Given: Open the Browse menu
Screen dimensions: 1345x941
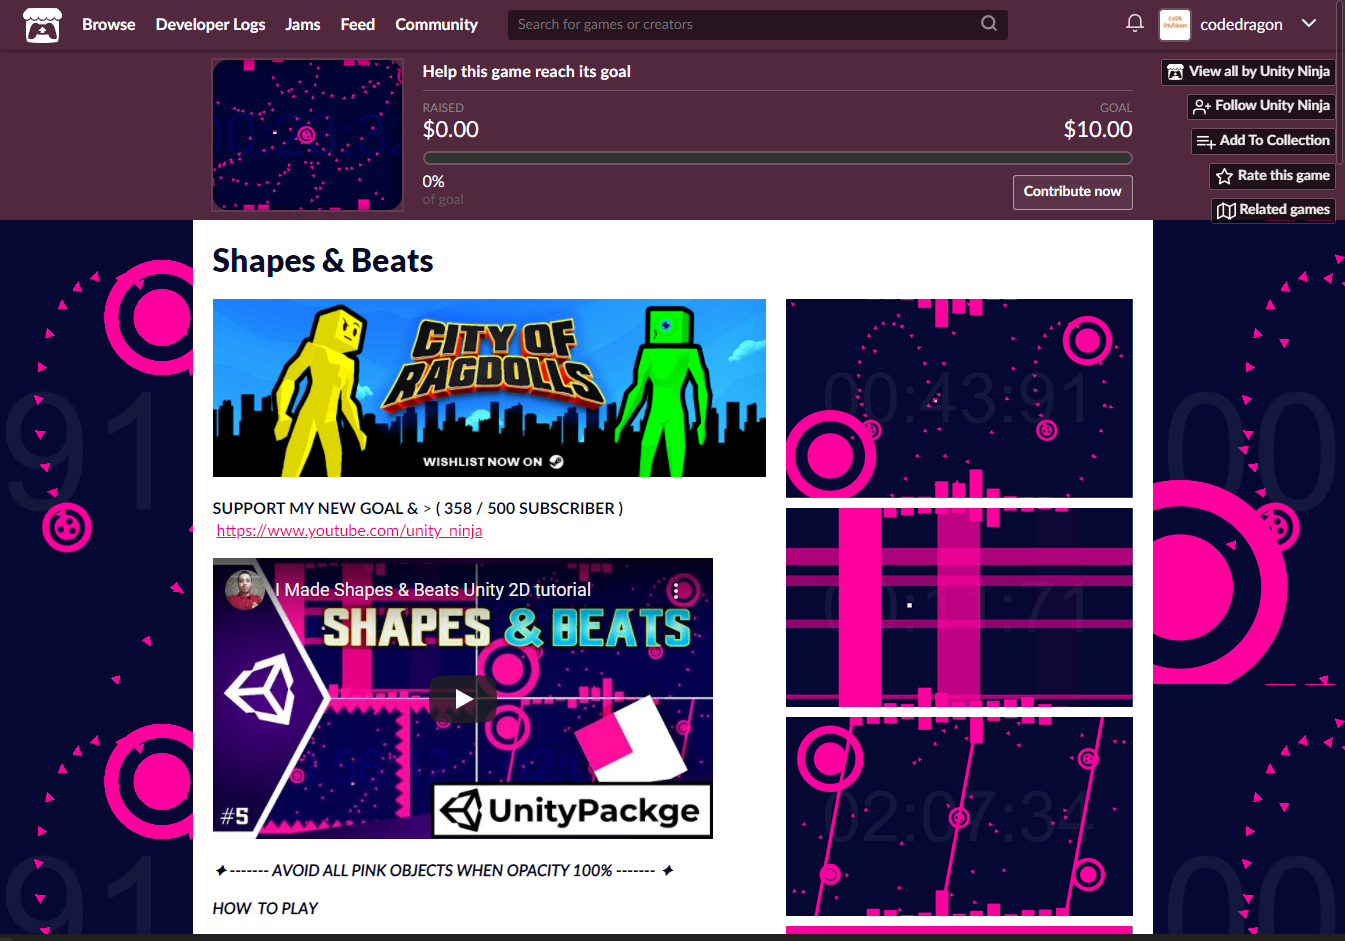Looking at the screenshot, I should (x=108, y=24).
